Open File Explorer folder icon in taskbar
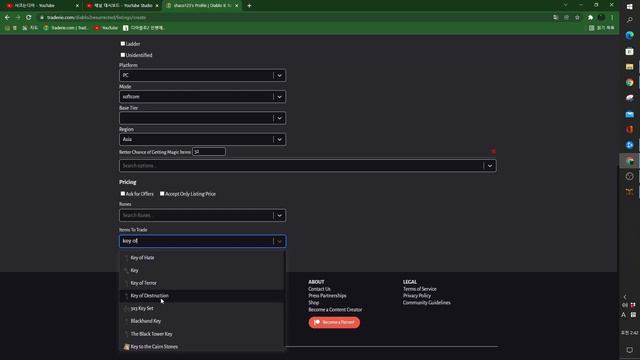Screen dimensions: 640x360 tap(629, 67)
